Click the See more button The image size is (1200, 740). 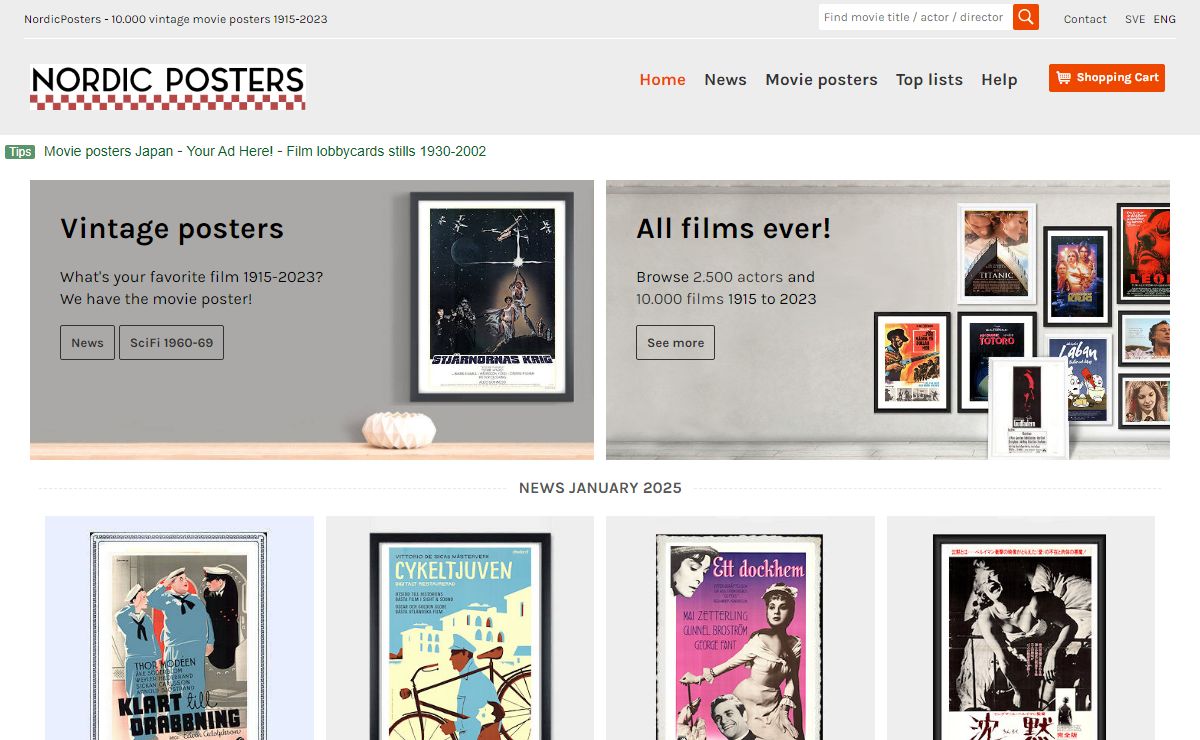[x=675, y=342]
